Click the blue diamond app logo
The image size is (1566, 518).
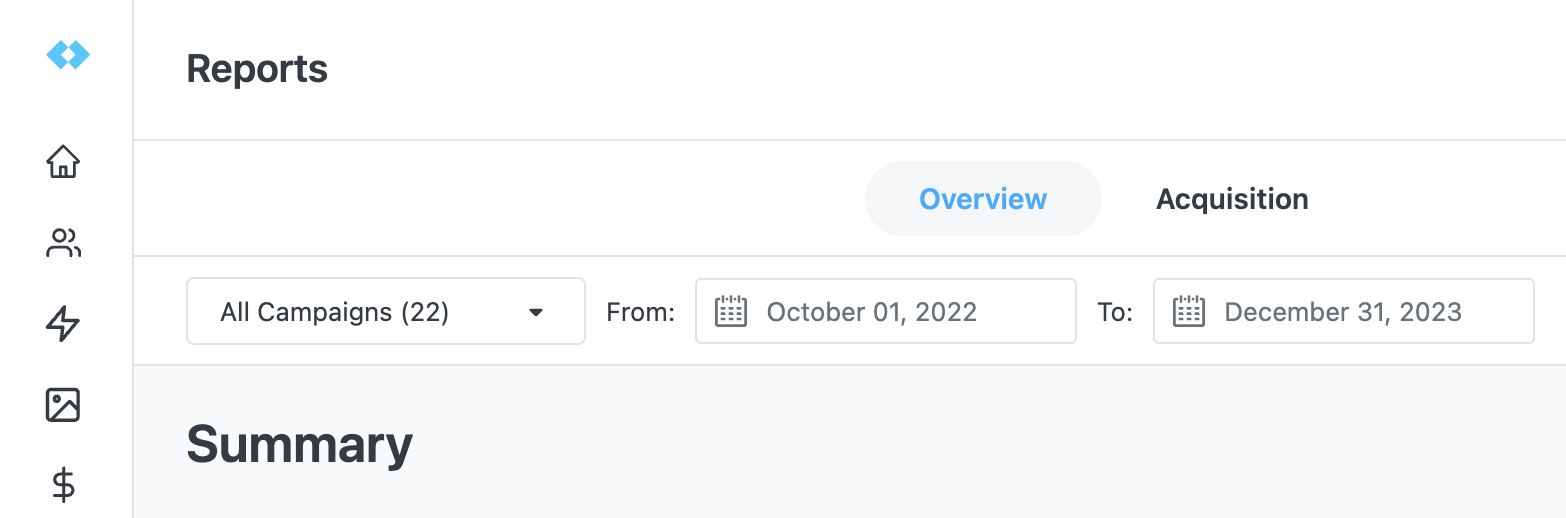click(68, 56)
